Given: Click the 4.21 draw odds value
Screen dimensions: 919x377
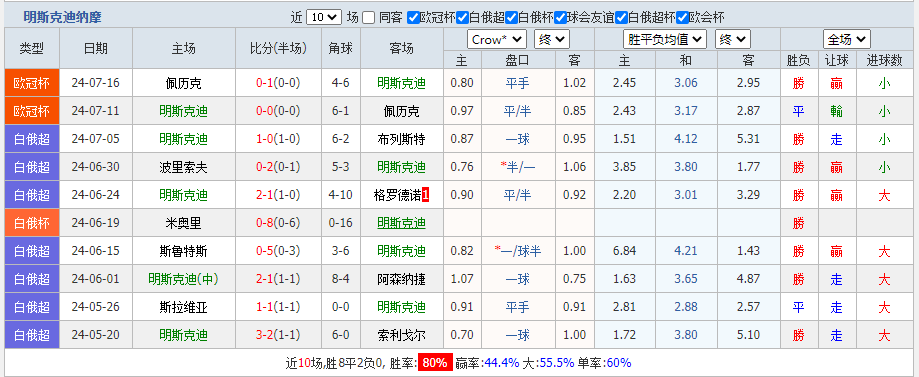Looking at the screenshot, I should pyautogui.click(x=686, y=251).
